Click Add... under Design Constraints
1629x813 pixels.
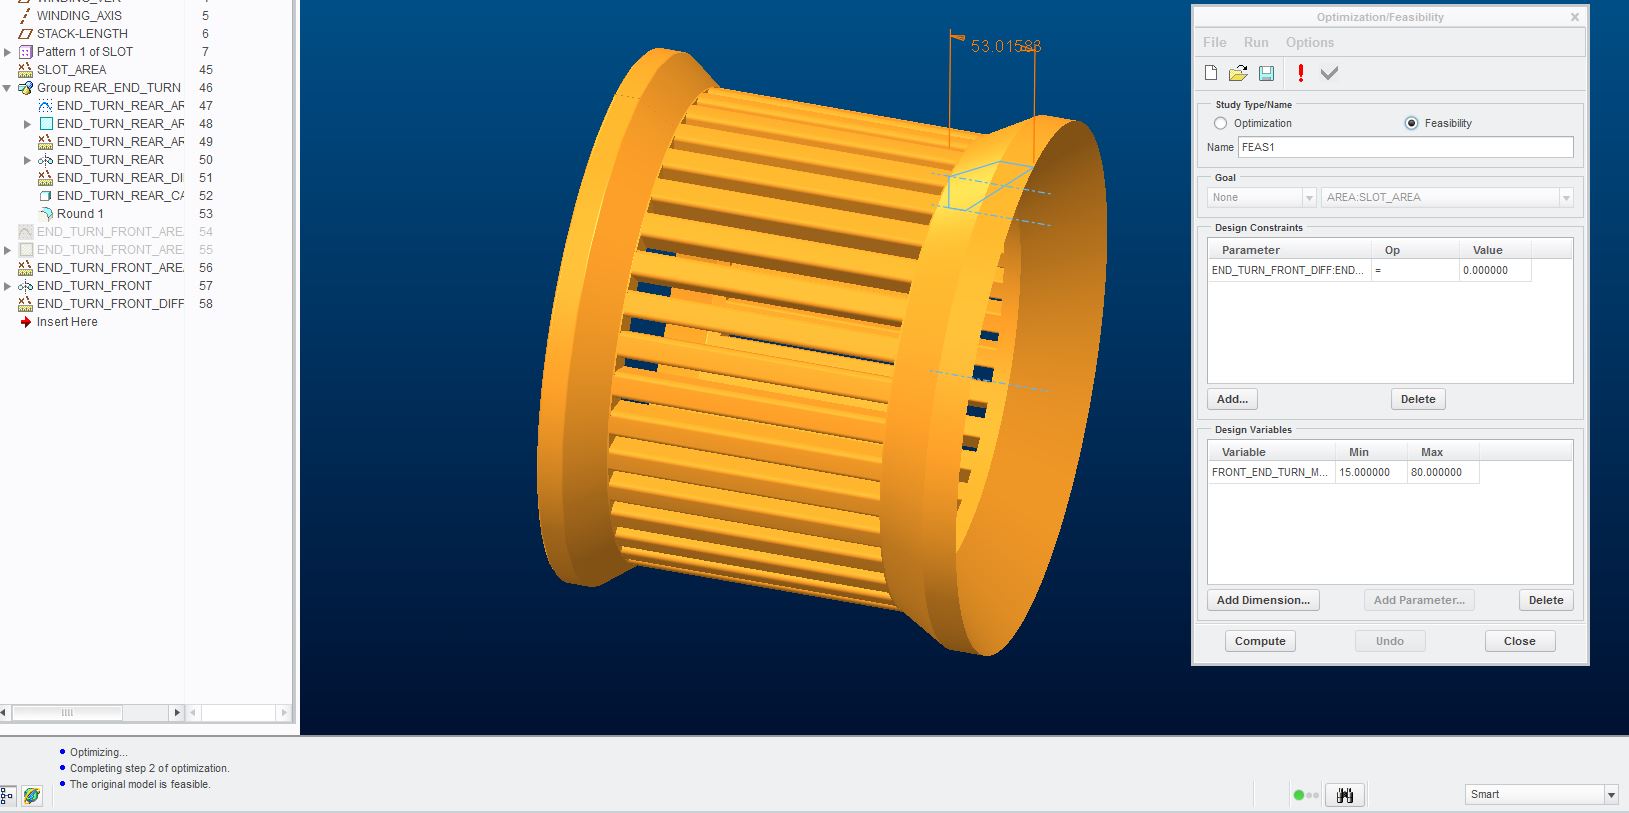[x=1232, y=399]
